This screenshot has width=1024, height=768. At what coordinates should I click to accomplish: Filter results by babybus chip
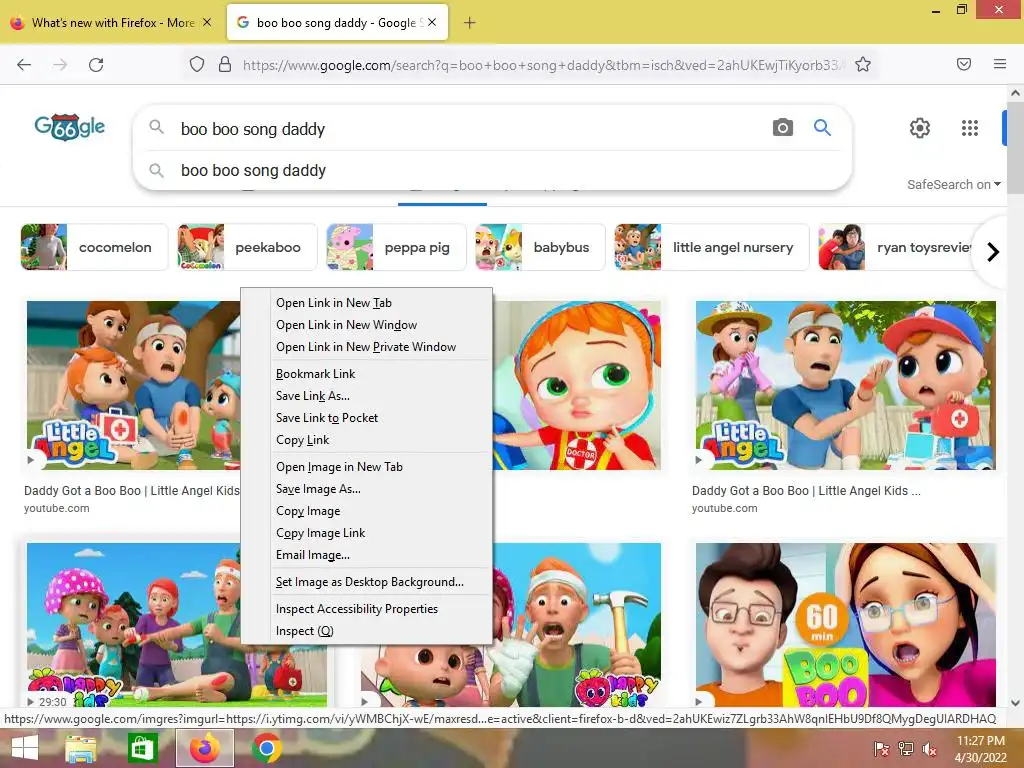click(540, 248)
